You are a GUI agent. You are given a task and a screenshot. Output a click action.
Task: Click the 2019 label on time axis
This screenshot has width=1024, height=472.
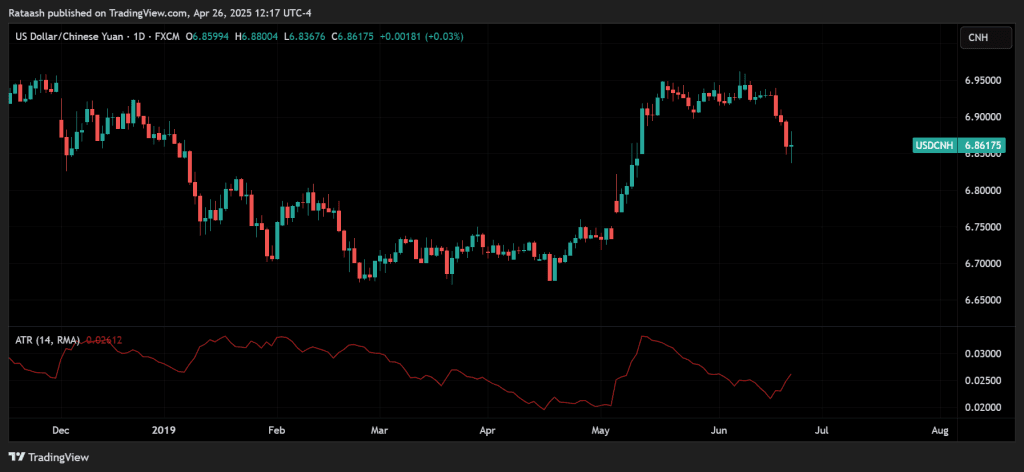pyautogui.click(x=163, y=430)
